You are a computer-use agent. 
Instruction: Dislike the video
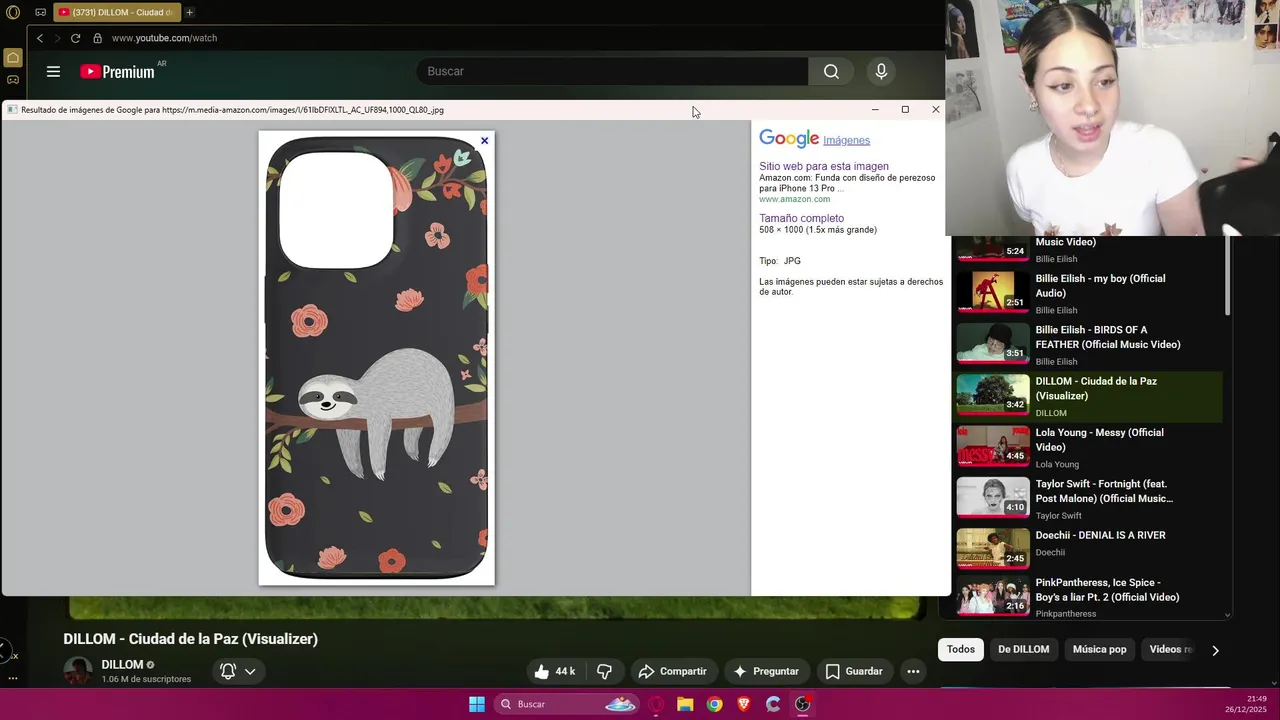(604, 671)
